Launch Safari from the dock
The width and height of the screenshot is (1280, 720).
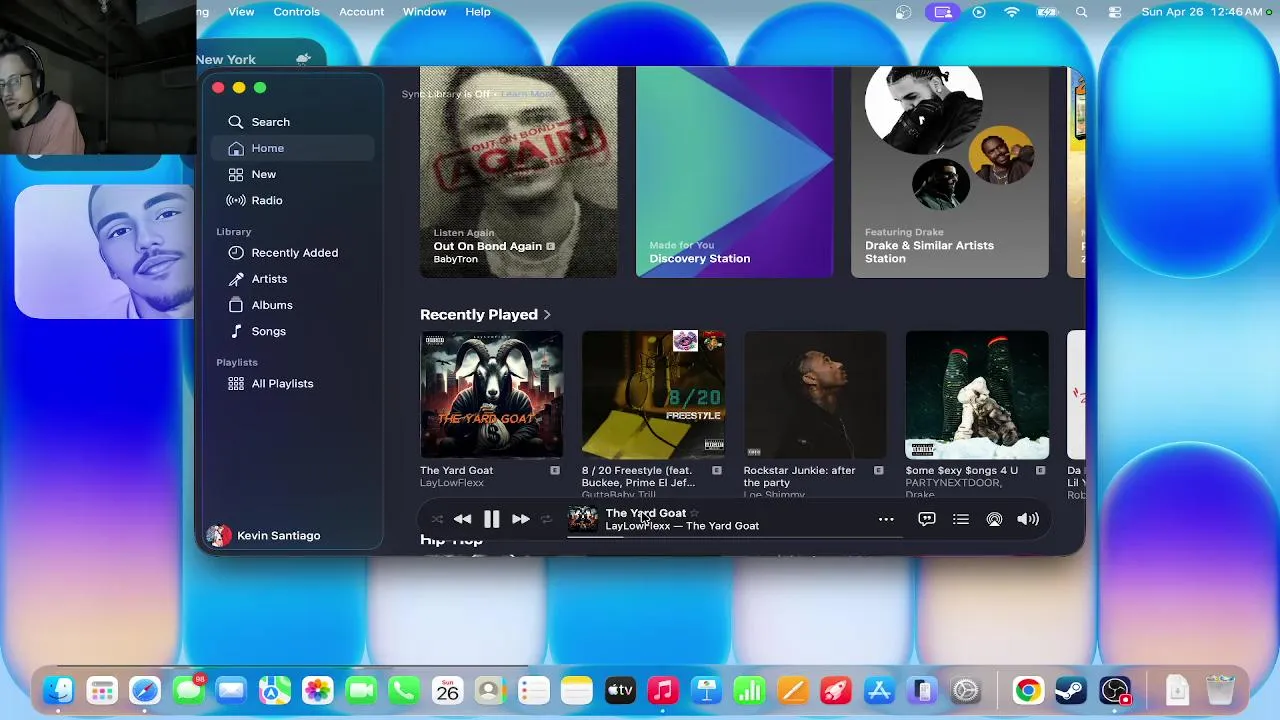coord(145,691)
